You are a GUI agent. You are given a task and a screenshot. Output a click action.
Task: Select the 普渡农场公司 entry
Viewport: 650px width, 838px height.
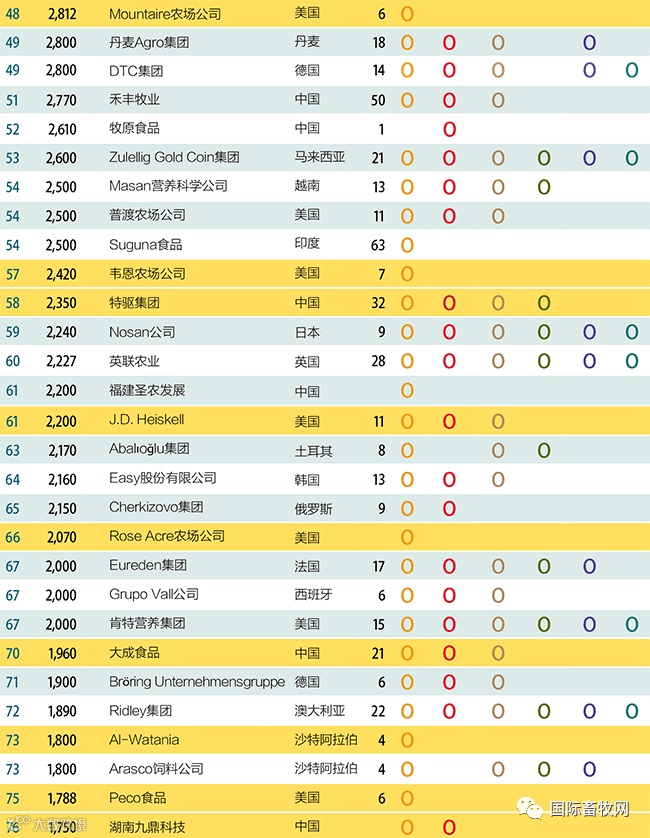pos(147,215)
